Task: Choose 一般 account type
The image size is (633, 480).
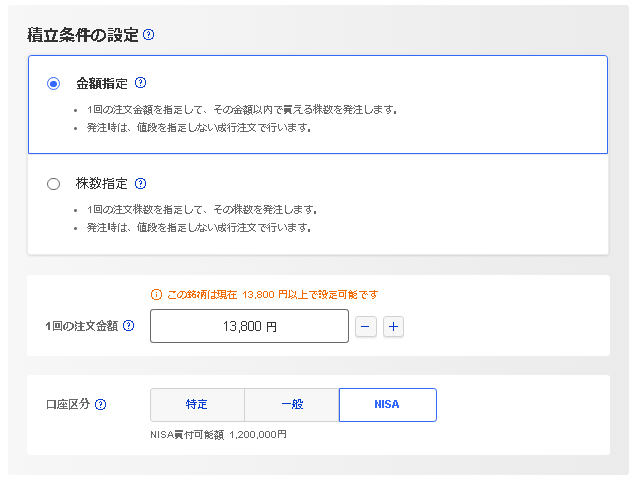Action: [291, 405]
